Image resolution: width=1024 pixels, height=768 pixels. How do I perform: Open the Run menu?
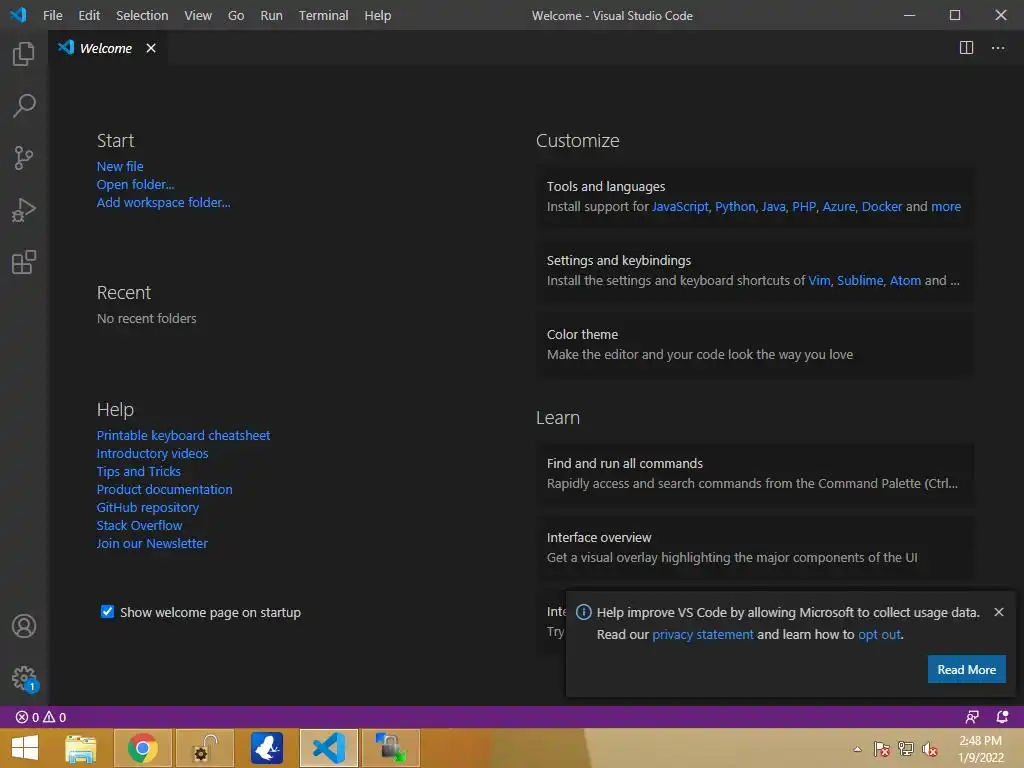(x=271, y=15)
